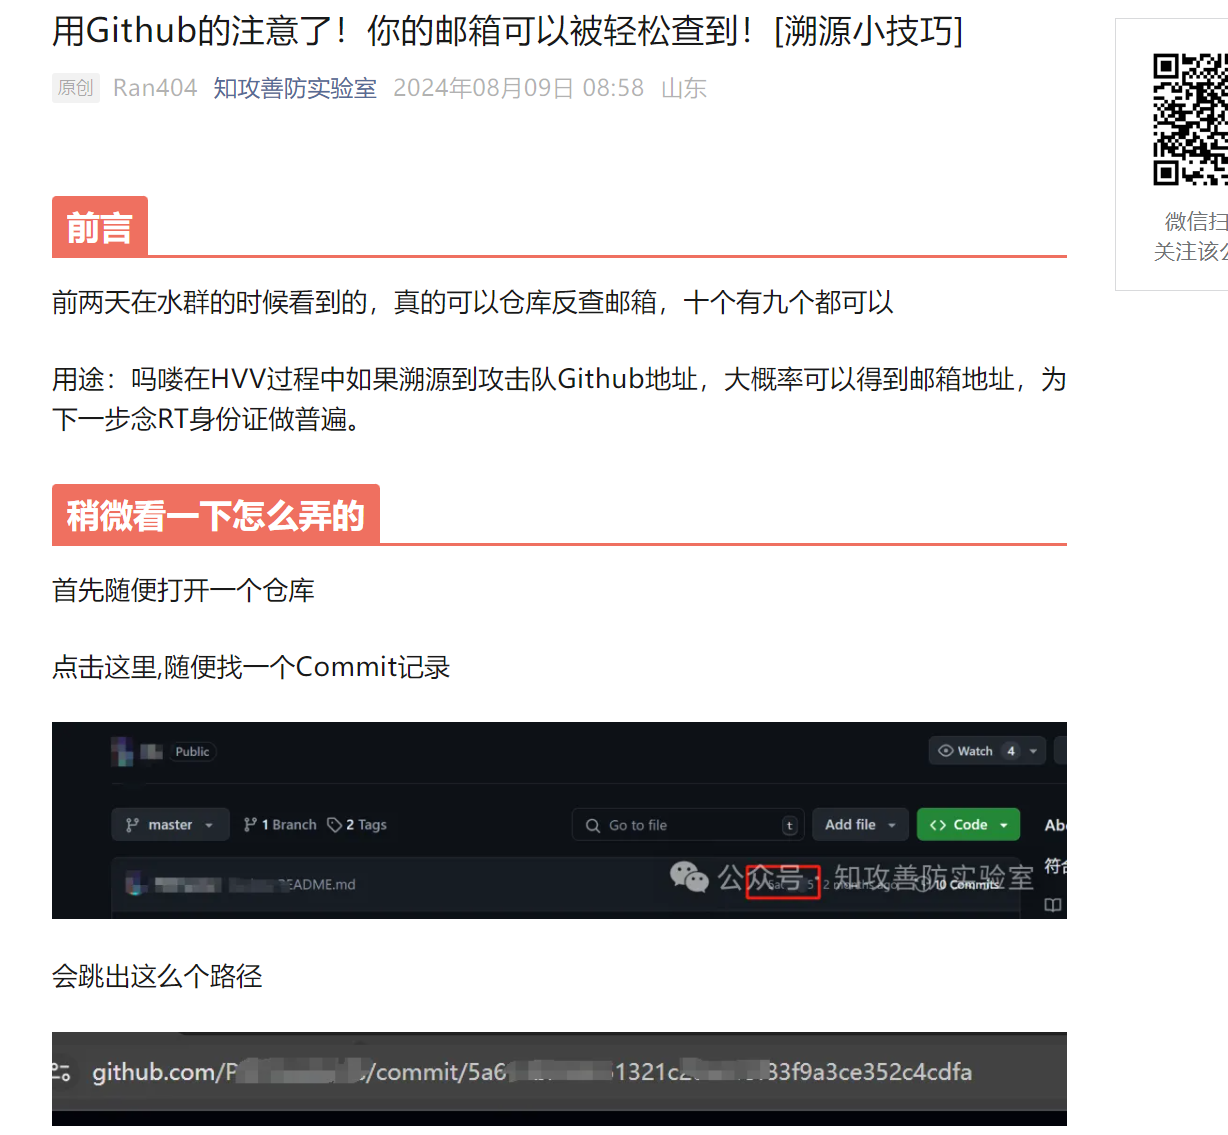Open the master branch dropdown
1228x1135 pixels.
tap(170, 825)
